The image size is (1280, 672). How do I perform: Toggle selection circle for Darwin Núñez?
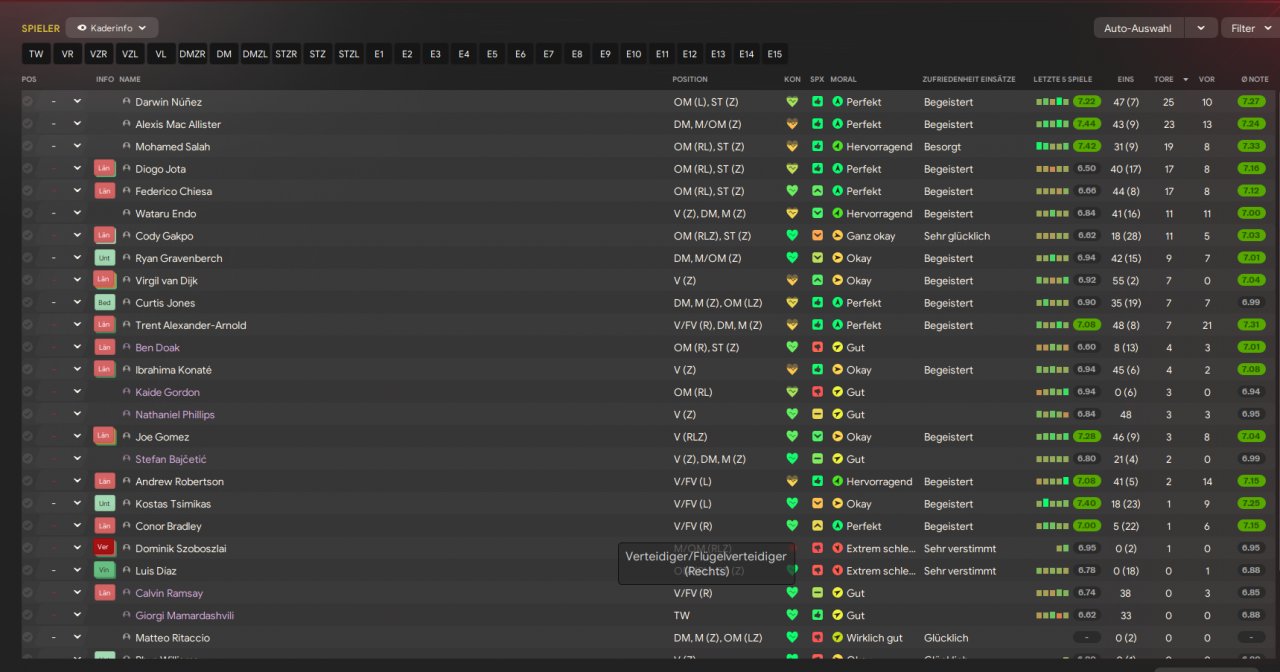(x=28, y=102)
